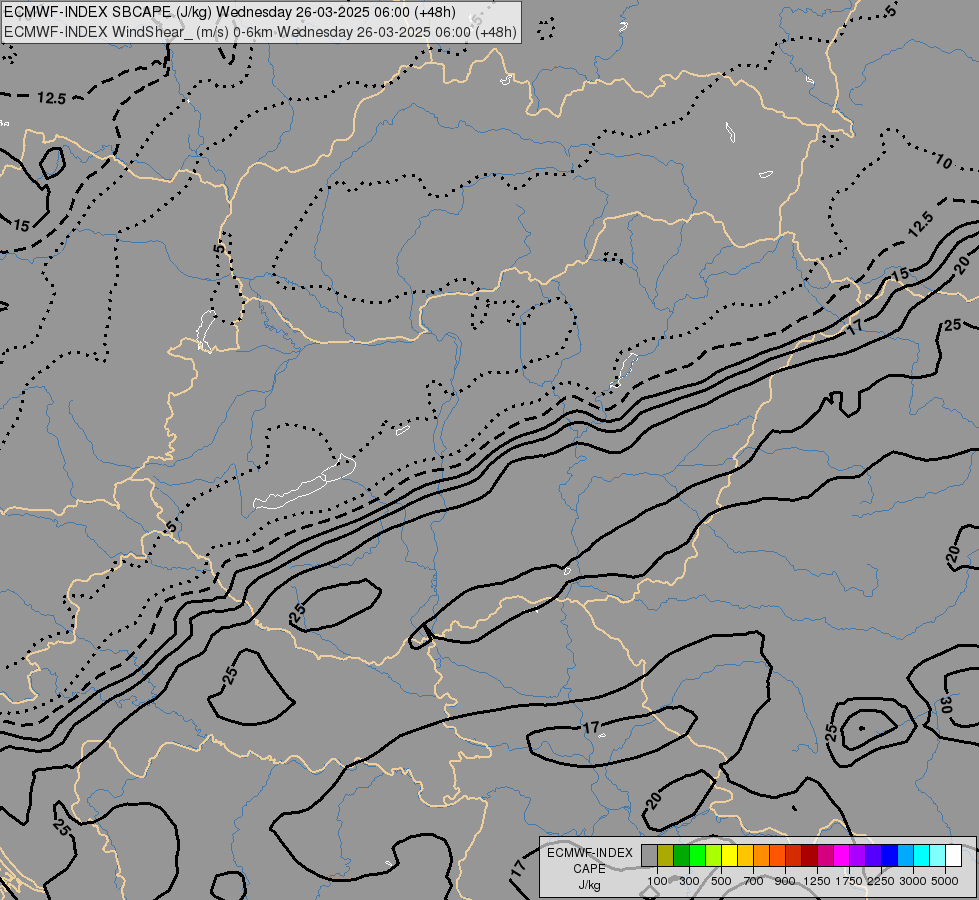Click the purple legend swatch

coord(857,856)
